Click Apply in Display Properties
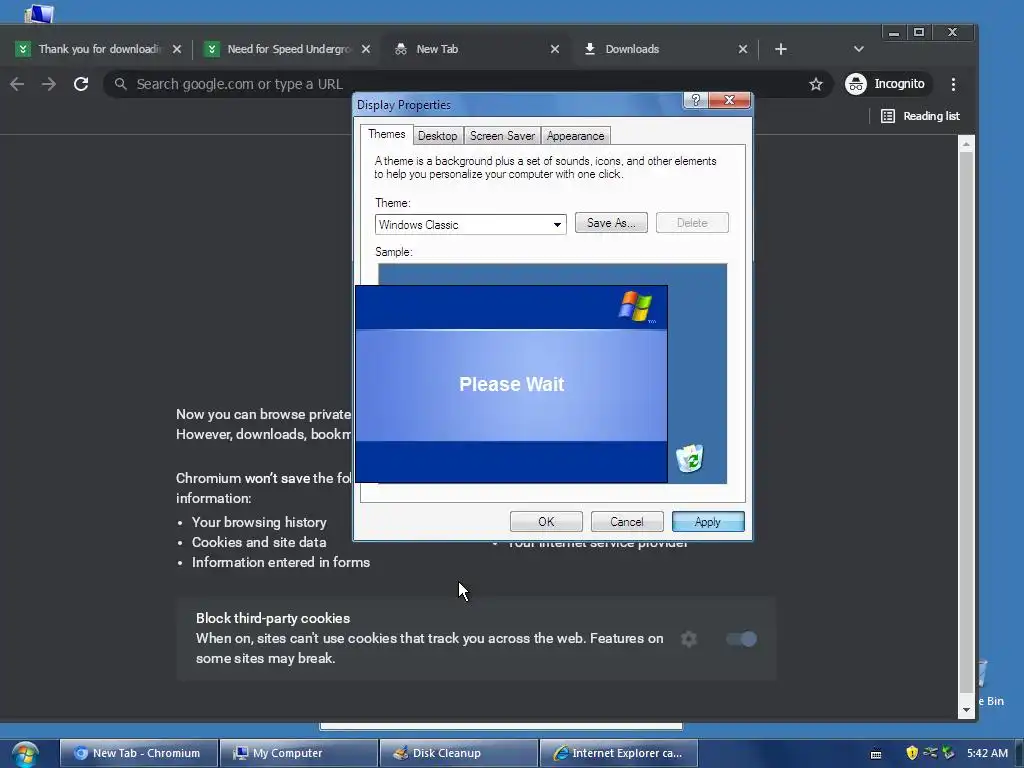 tap(708, 522)
